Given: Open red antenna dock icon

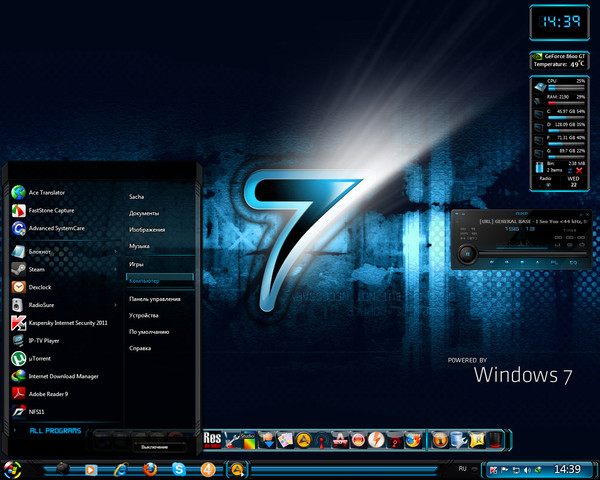Looking at the screenshot, I should coord(321,441).
